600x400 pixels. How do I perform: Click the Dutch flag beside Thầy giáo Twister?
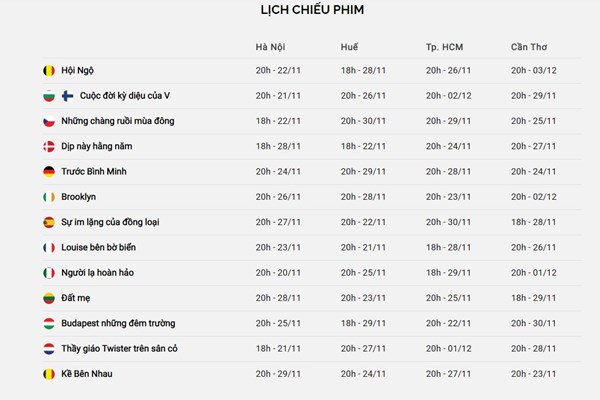pyautogui.click(x=49, y=349)
